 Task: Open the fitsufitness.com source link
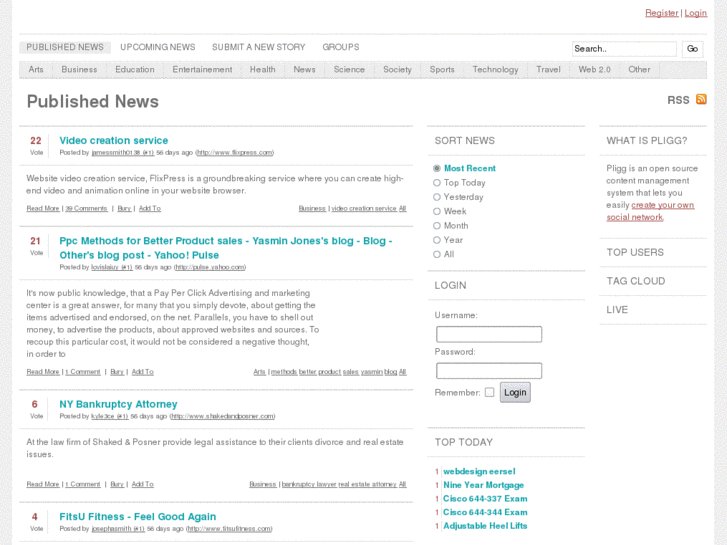230,528
